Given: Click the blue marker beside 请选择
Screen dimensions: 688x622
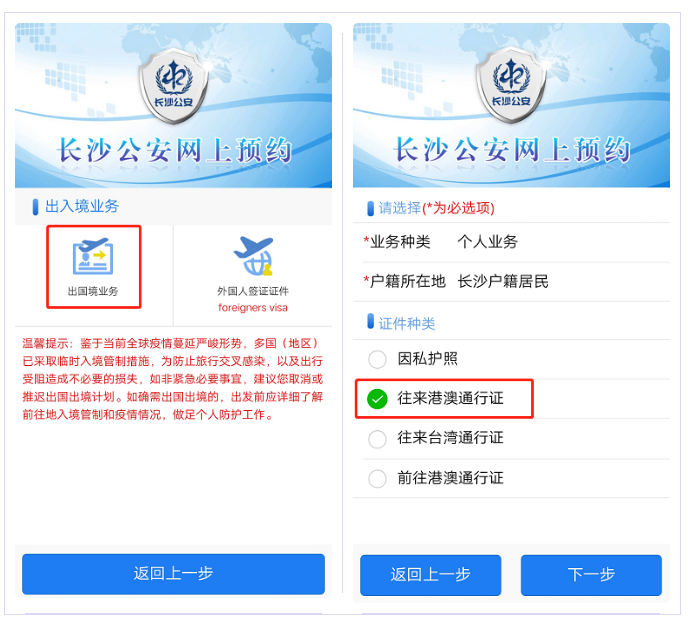Looking at the screenshot, I should tap(370, 208).
